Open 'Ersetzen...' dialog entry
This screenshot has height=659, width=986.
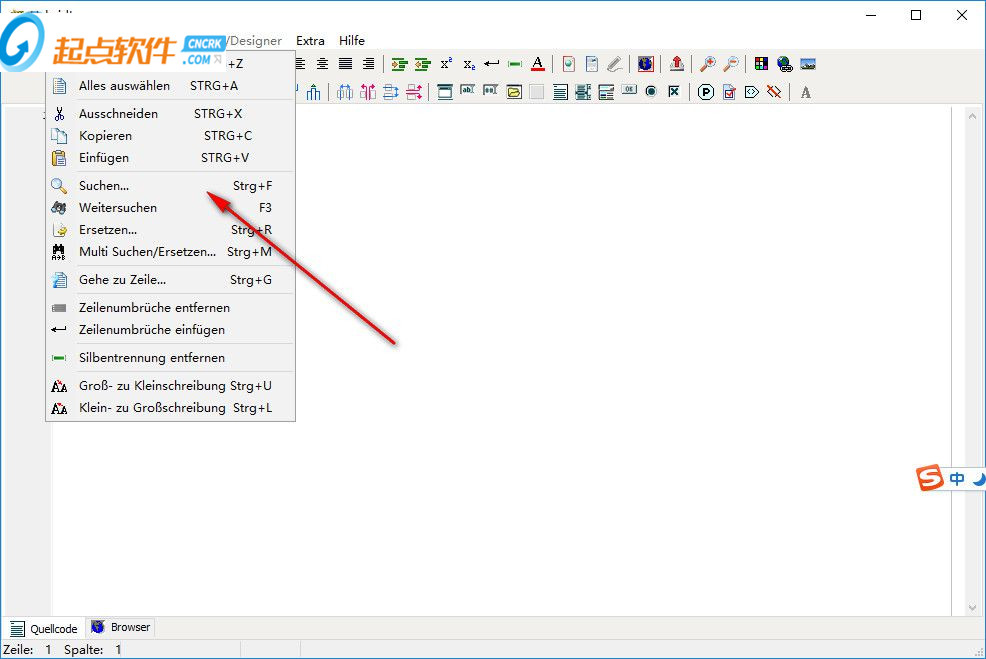(x=170, y=230)
